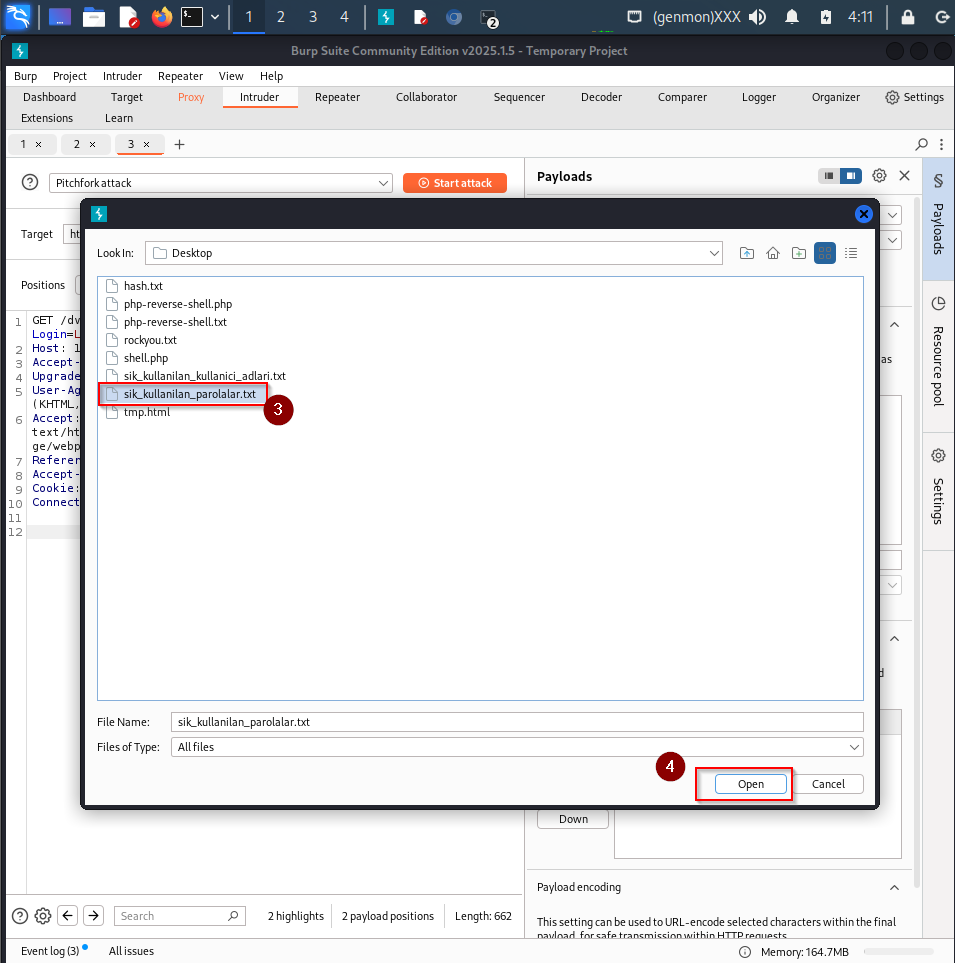Open the Intruder menu in the menu bar

coord(122,76)
